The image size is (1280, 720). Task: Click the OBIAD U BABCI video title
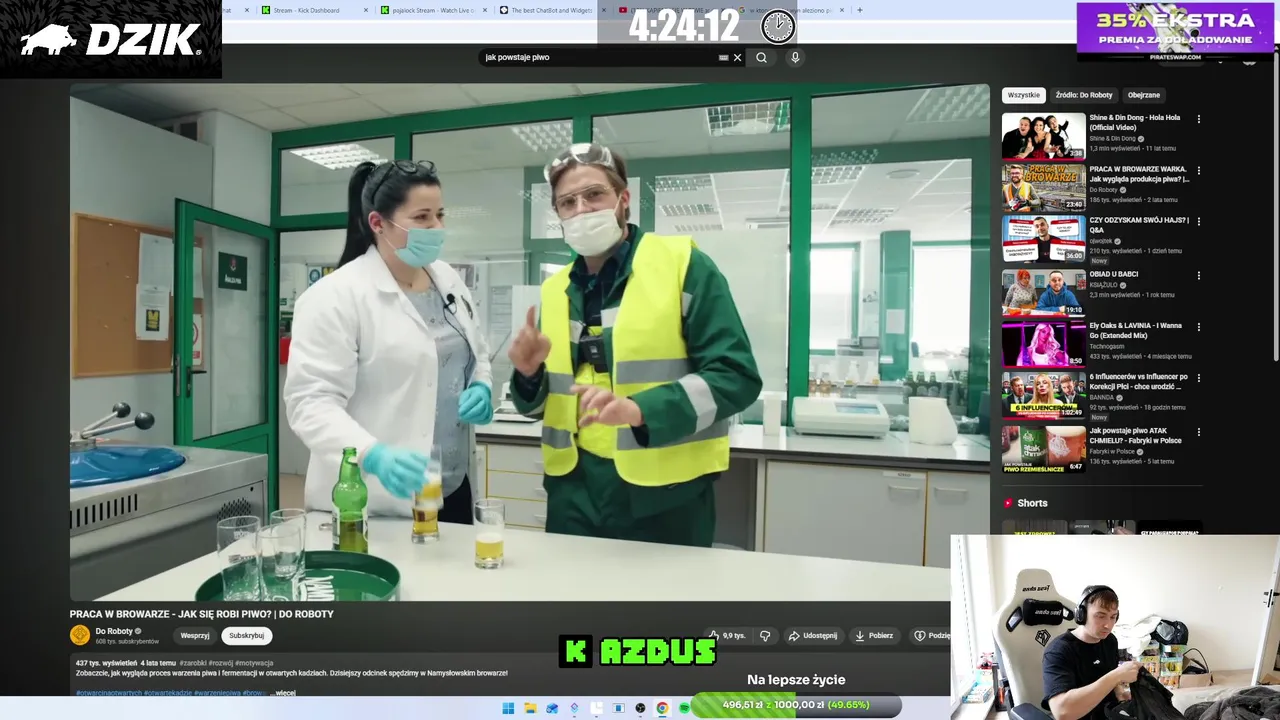pyautogui.click(x=1113, y=274)
